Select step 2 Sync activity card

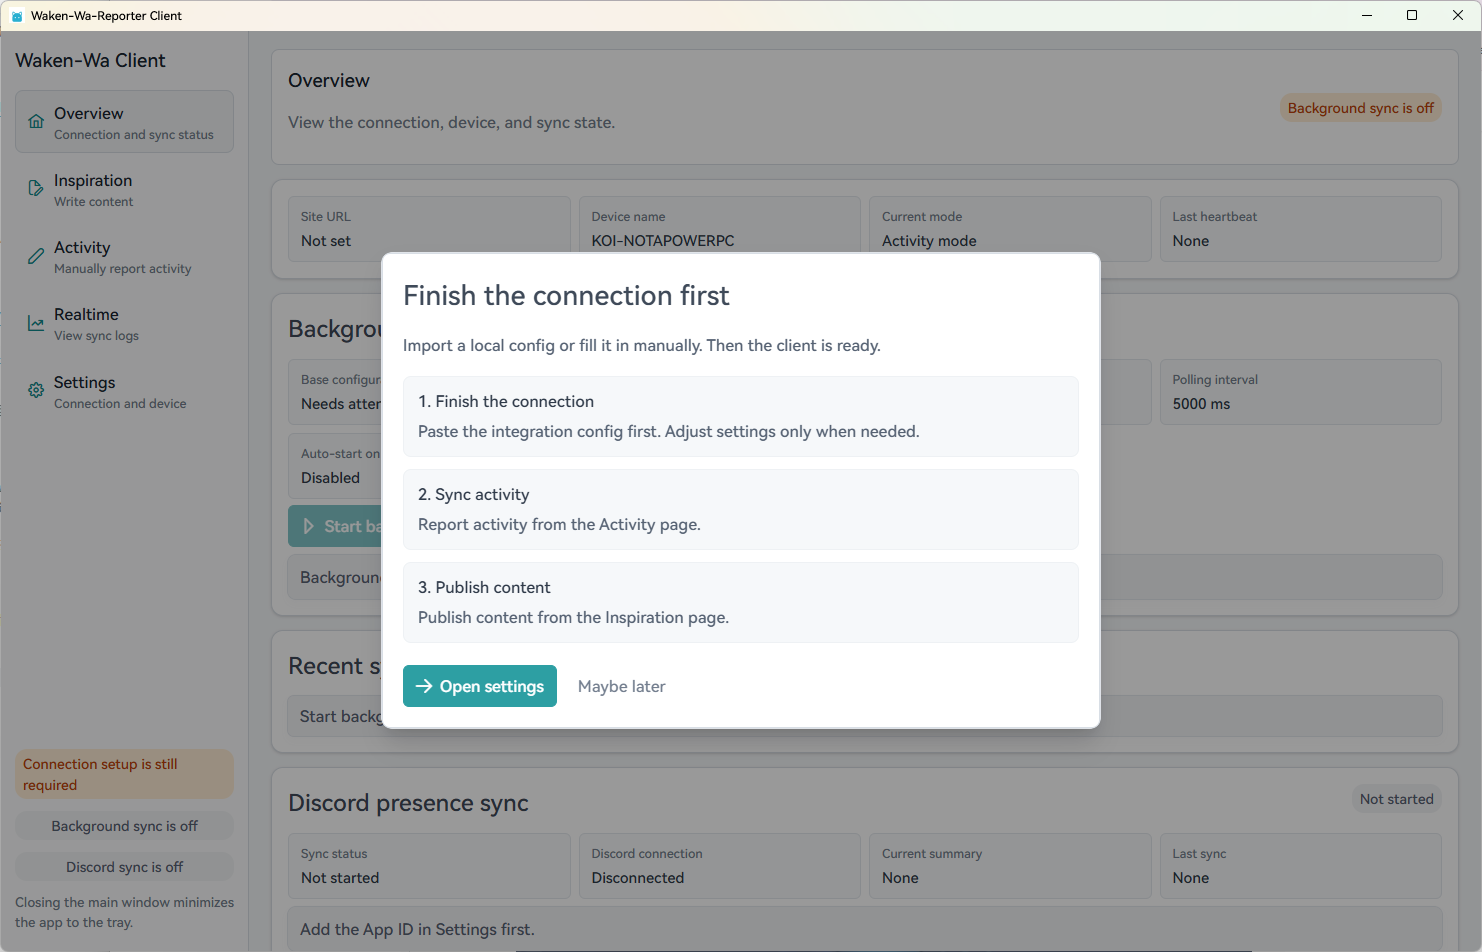tap(741, 509)
